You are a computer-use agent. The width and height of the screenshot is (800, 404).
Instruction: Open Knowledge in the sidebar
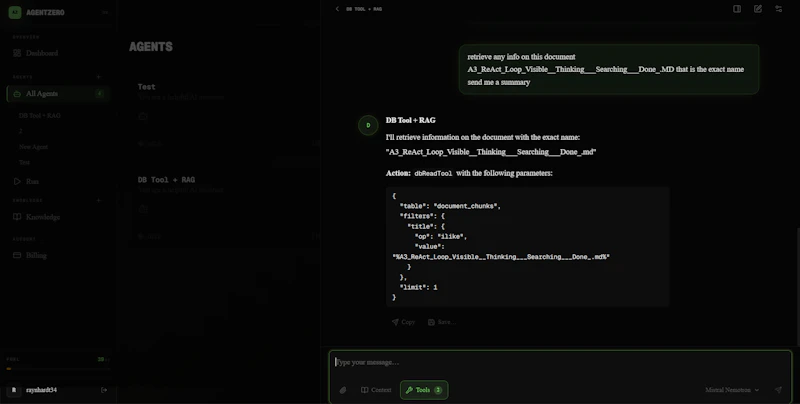[x=57, y=217]
